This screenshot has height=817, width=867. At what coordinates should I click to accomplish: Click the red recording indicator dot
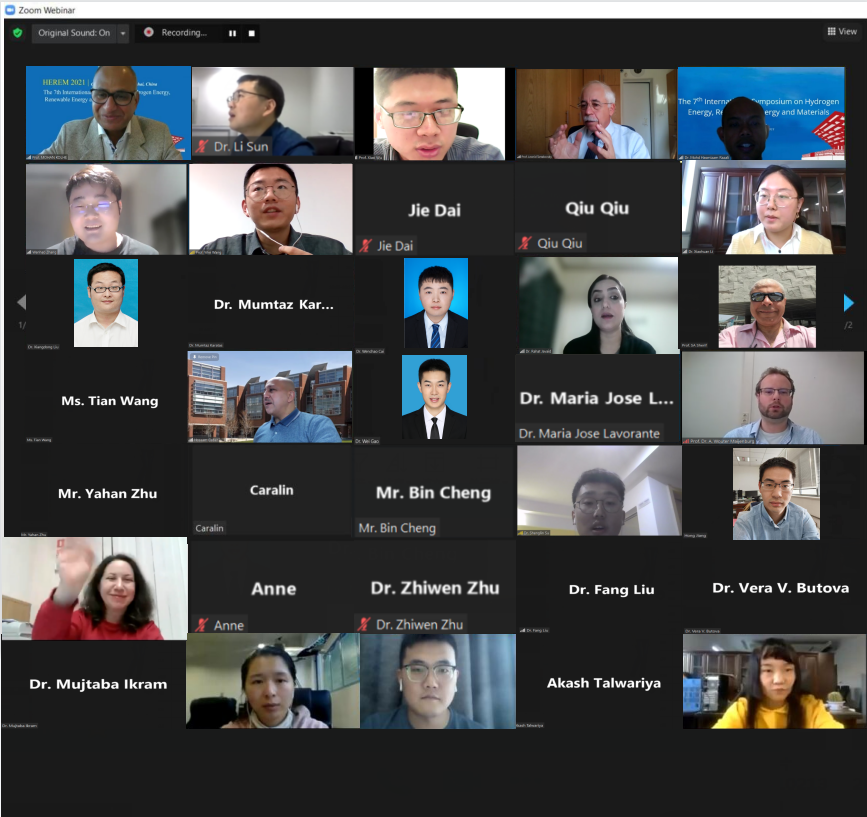pyautogui.click(x=149, y=32)
